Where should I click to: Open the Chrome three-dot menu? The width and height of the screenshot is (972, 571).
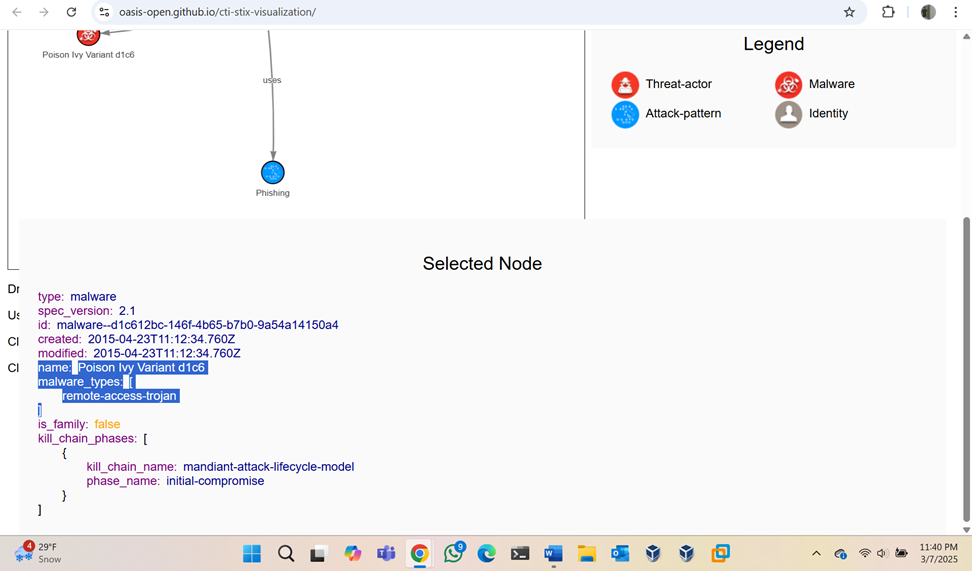(x=955, y=12)
